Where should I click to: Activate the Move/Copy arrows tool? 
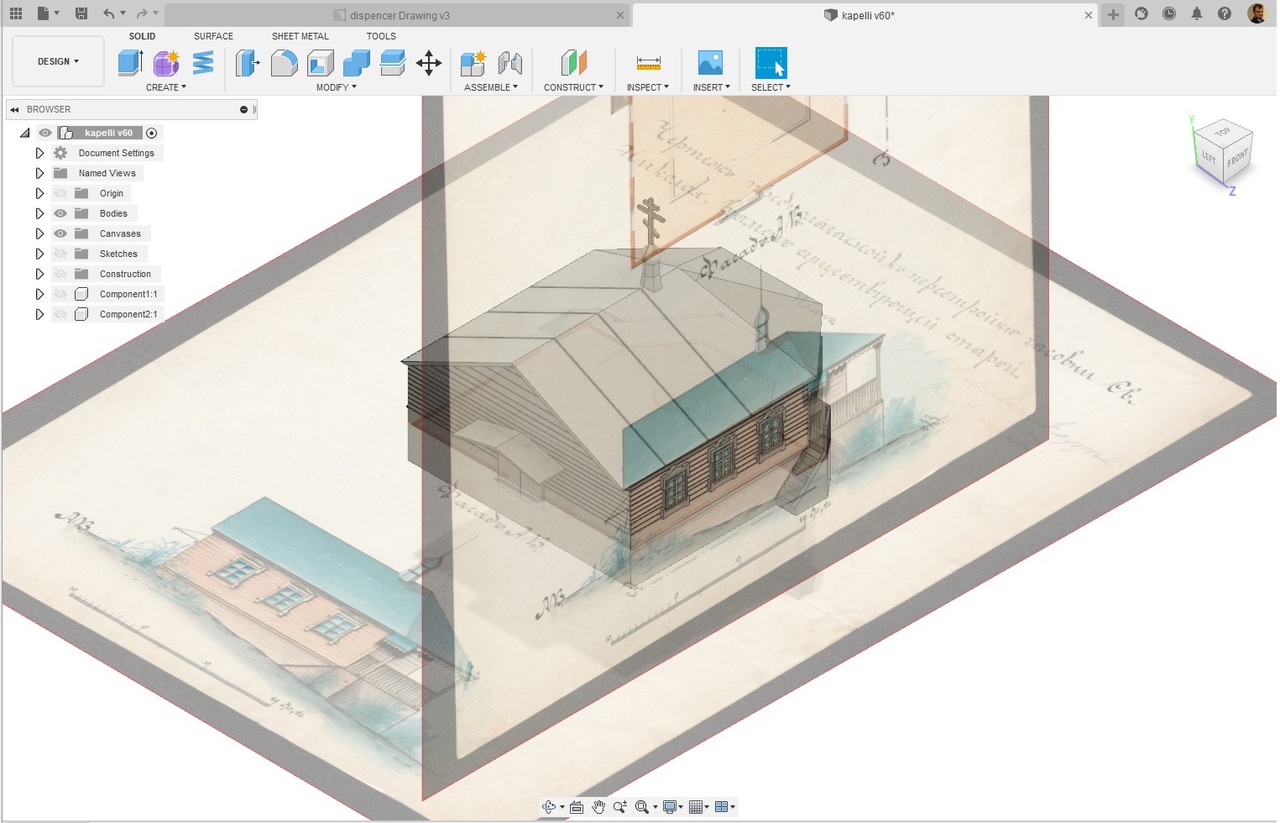tap(428, 63)
